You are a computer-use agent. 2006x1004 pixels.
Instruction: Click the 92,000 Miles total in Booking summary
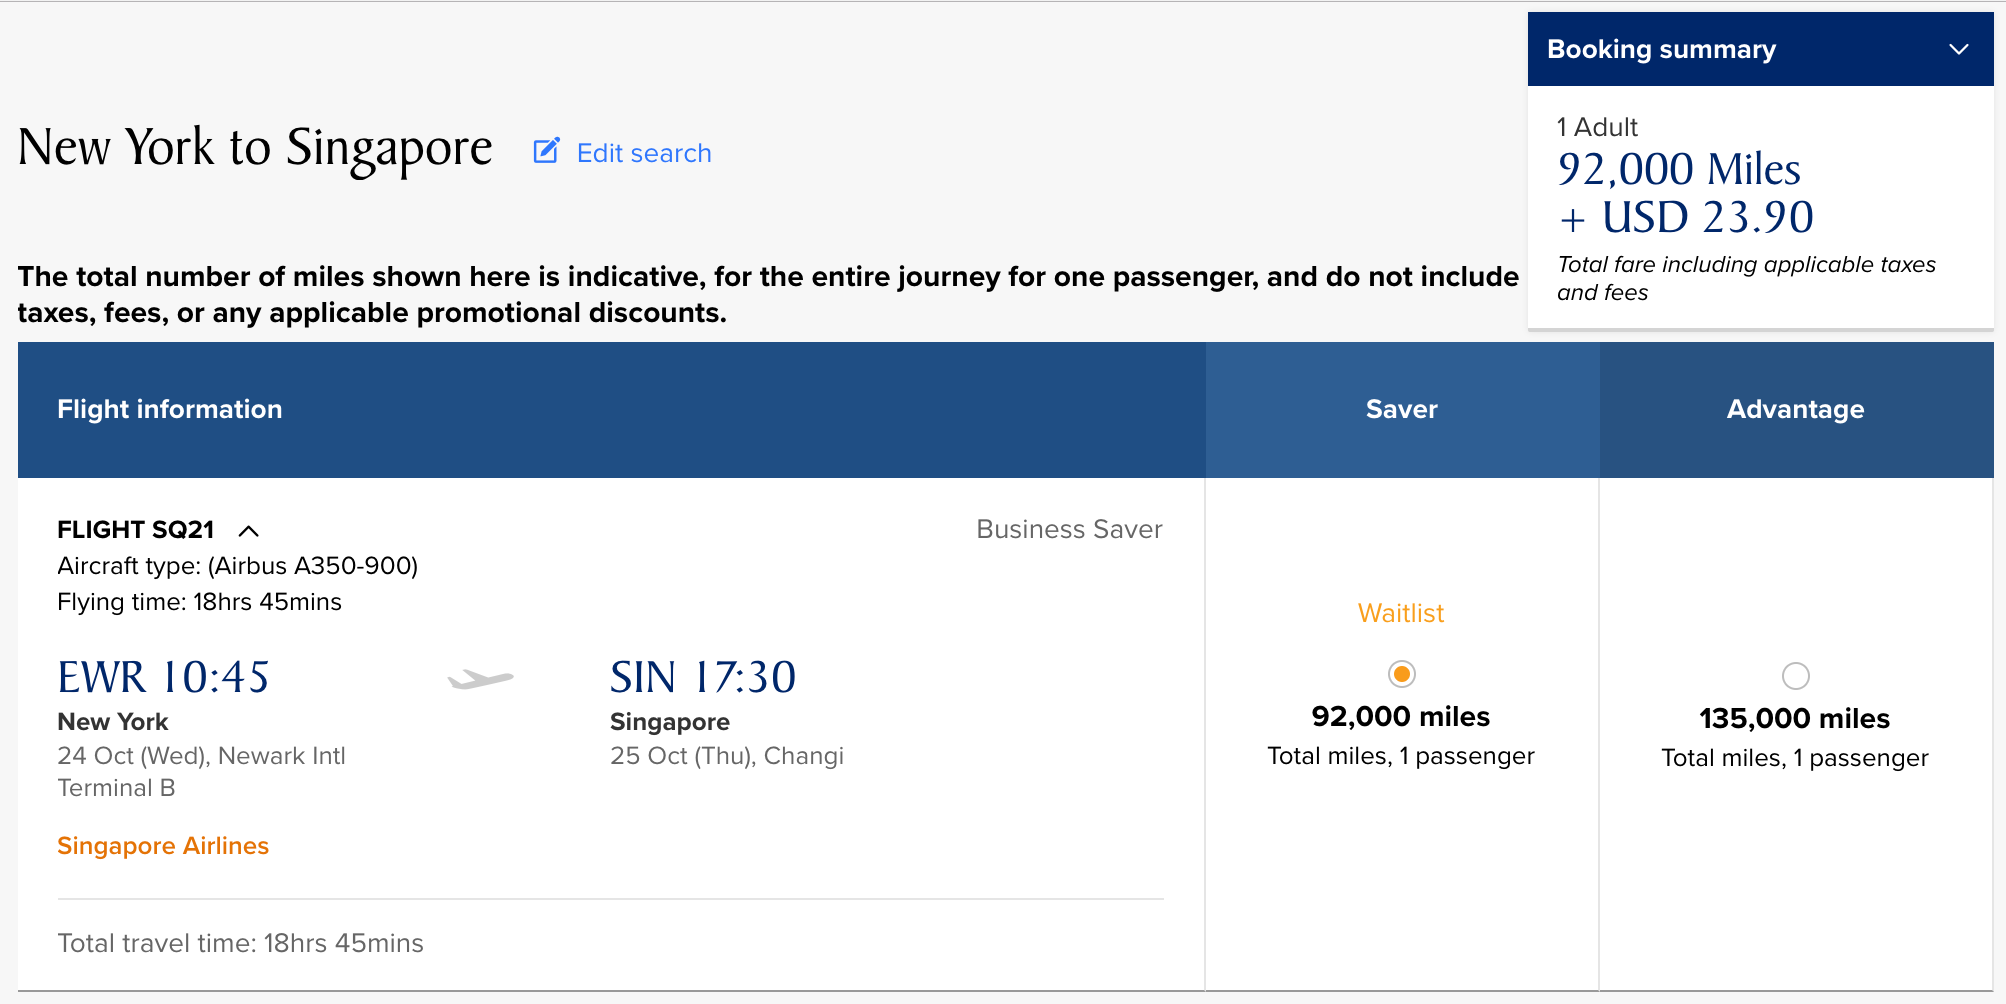[x=1679, y=169]
